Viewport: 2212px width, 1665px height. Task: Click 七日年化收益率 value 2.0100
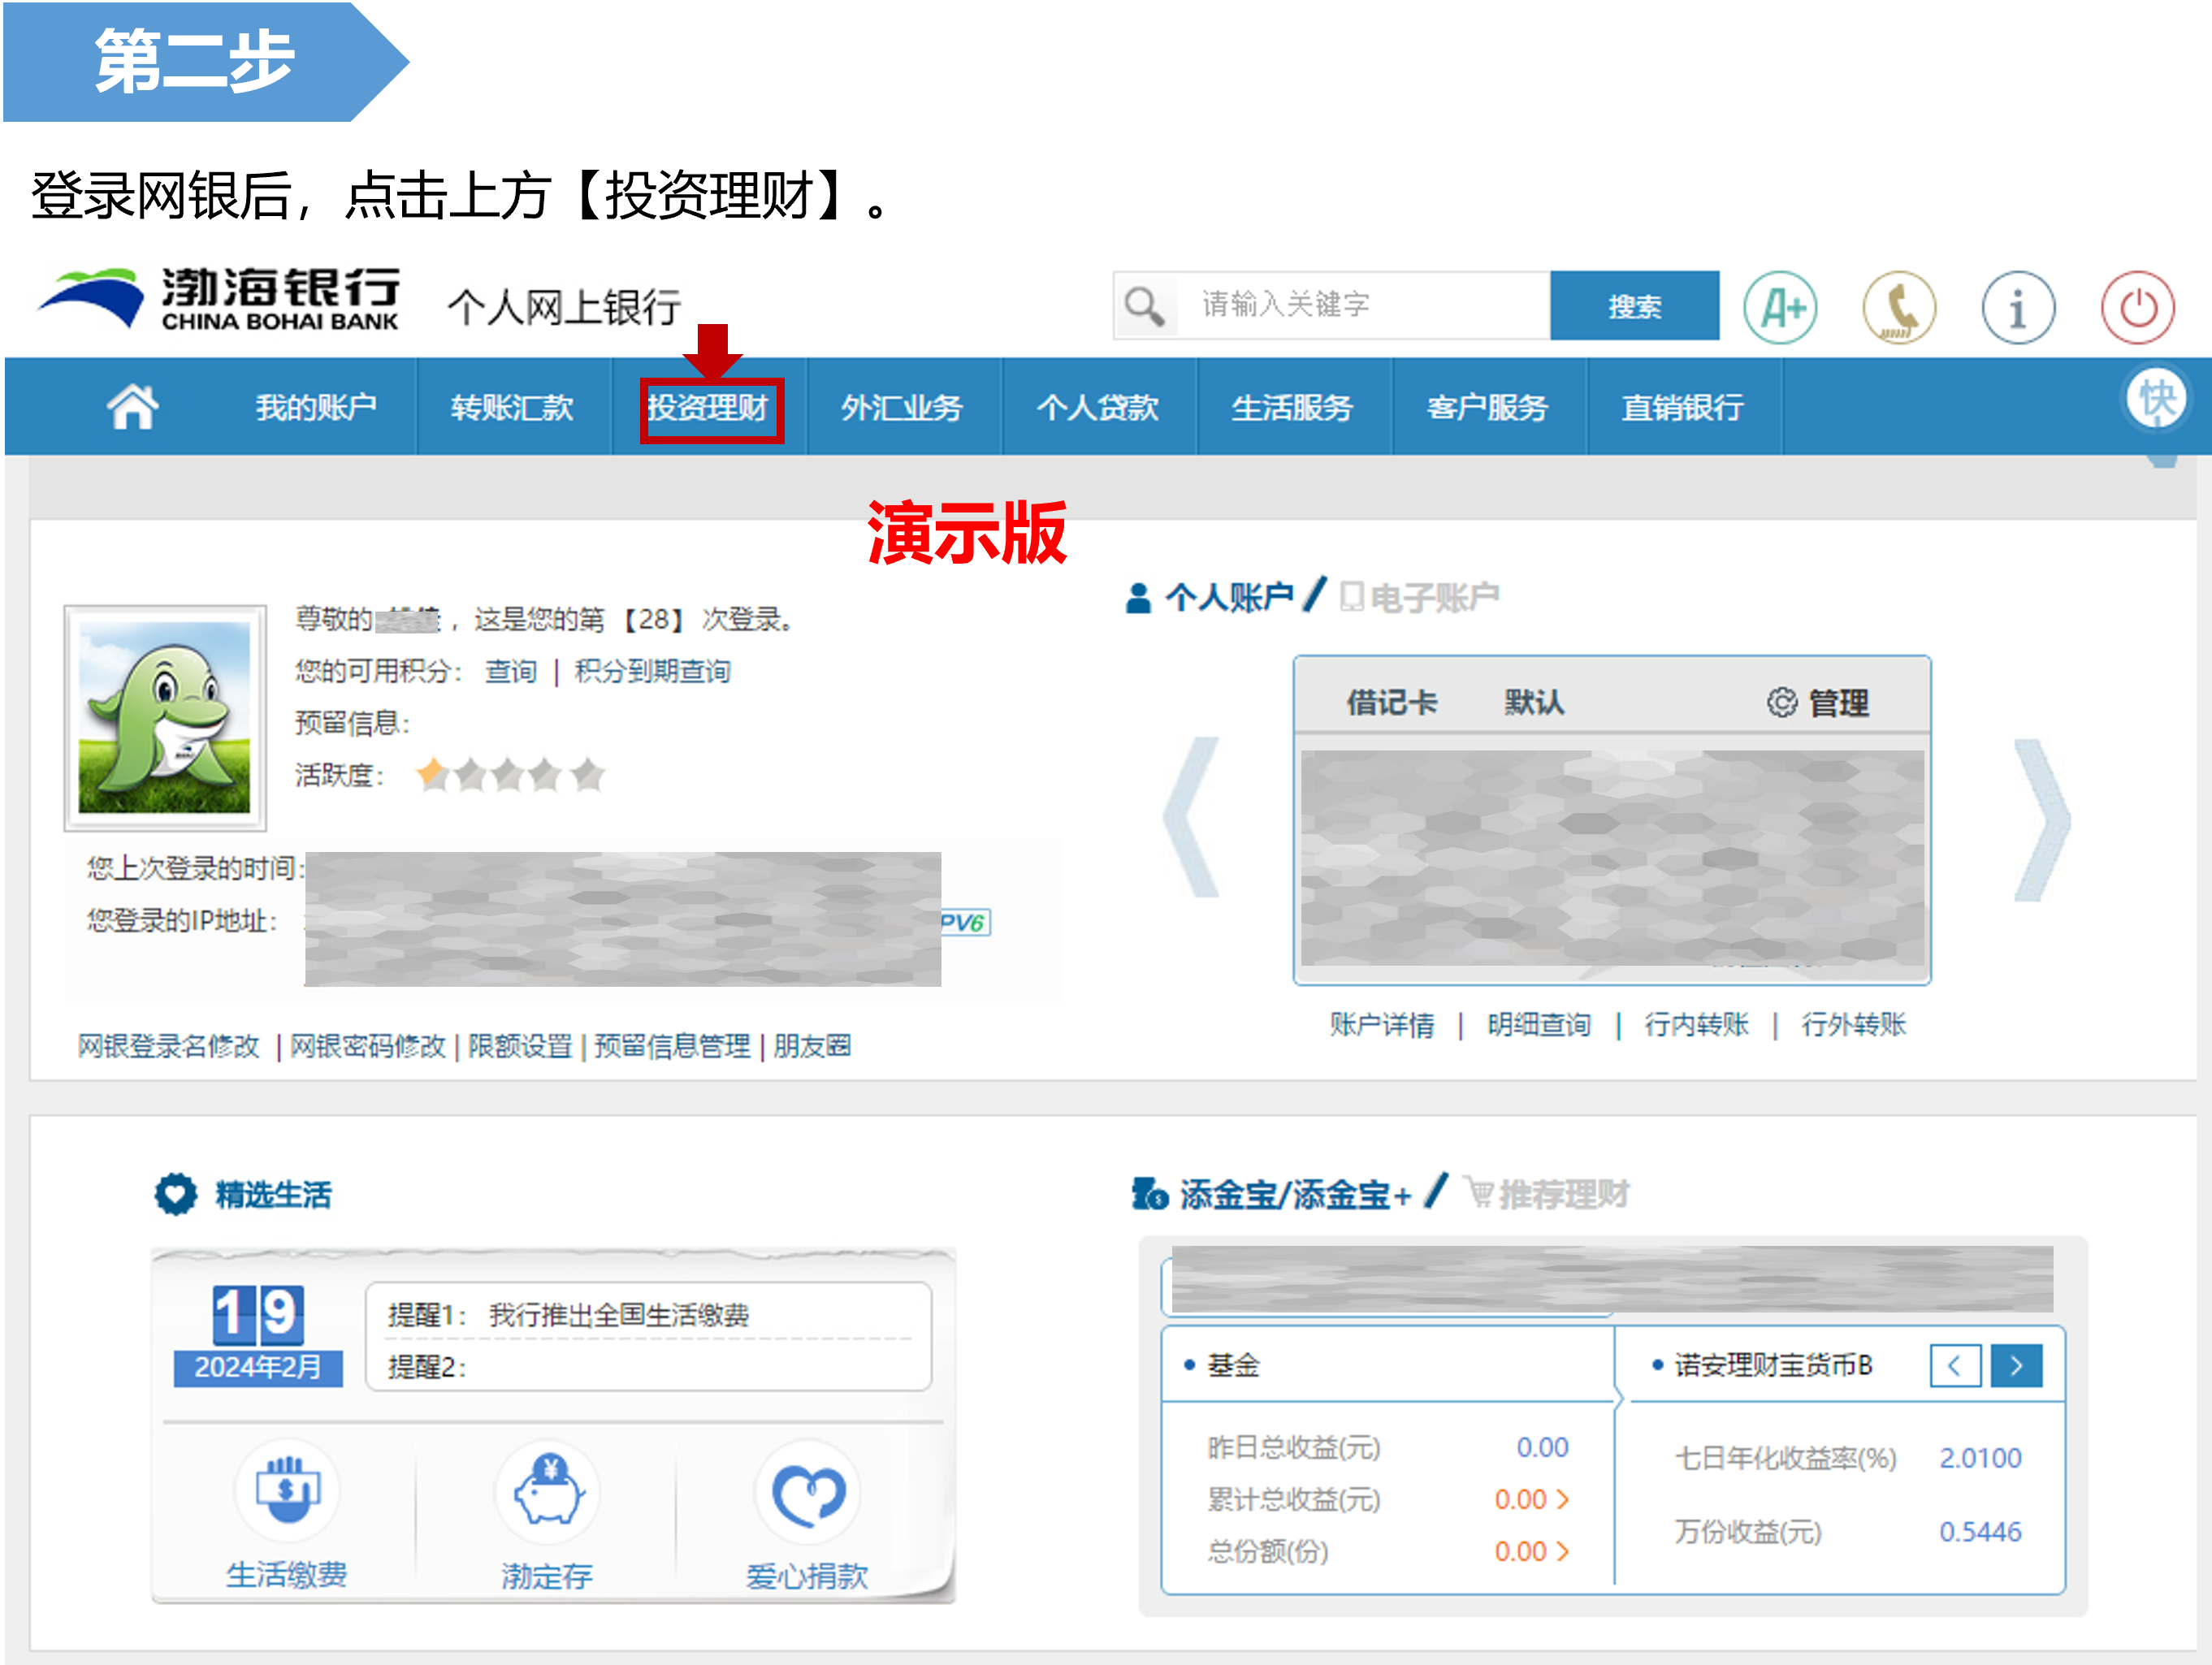click(1980, 1458)
